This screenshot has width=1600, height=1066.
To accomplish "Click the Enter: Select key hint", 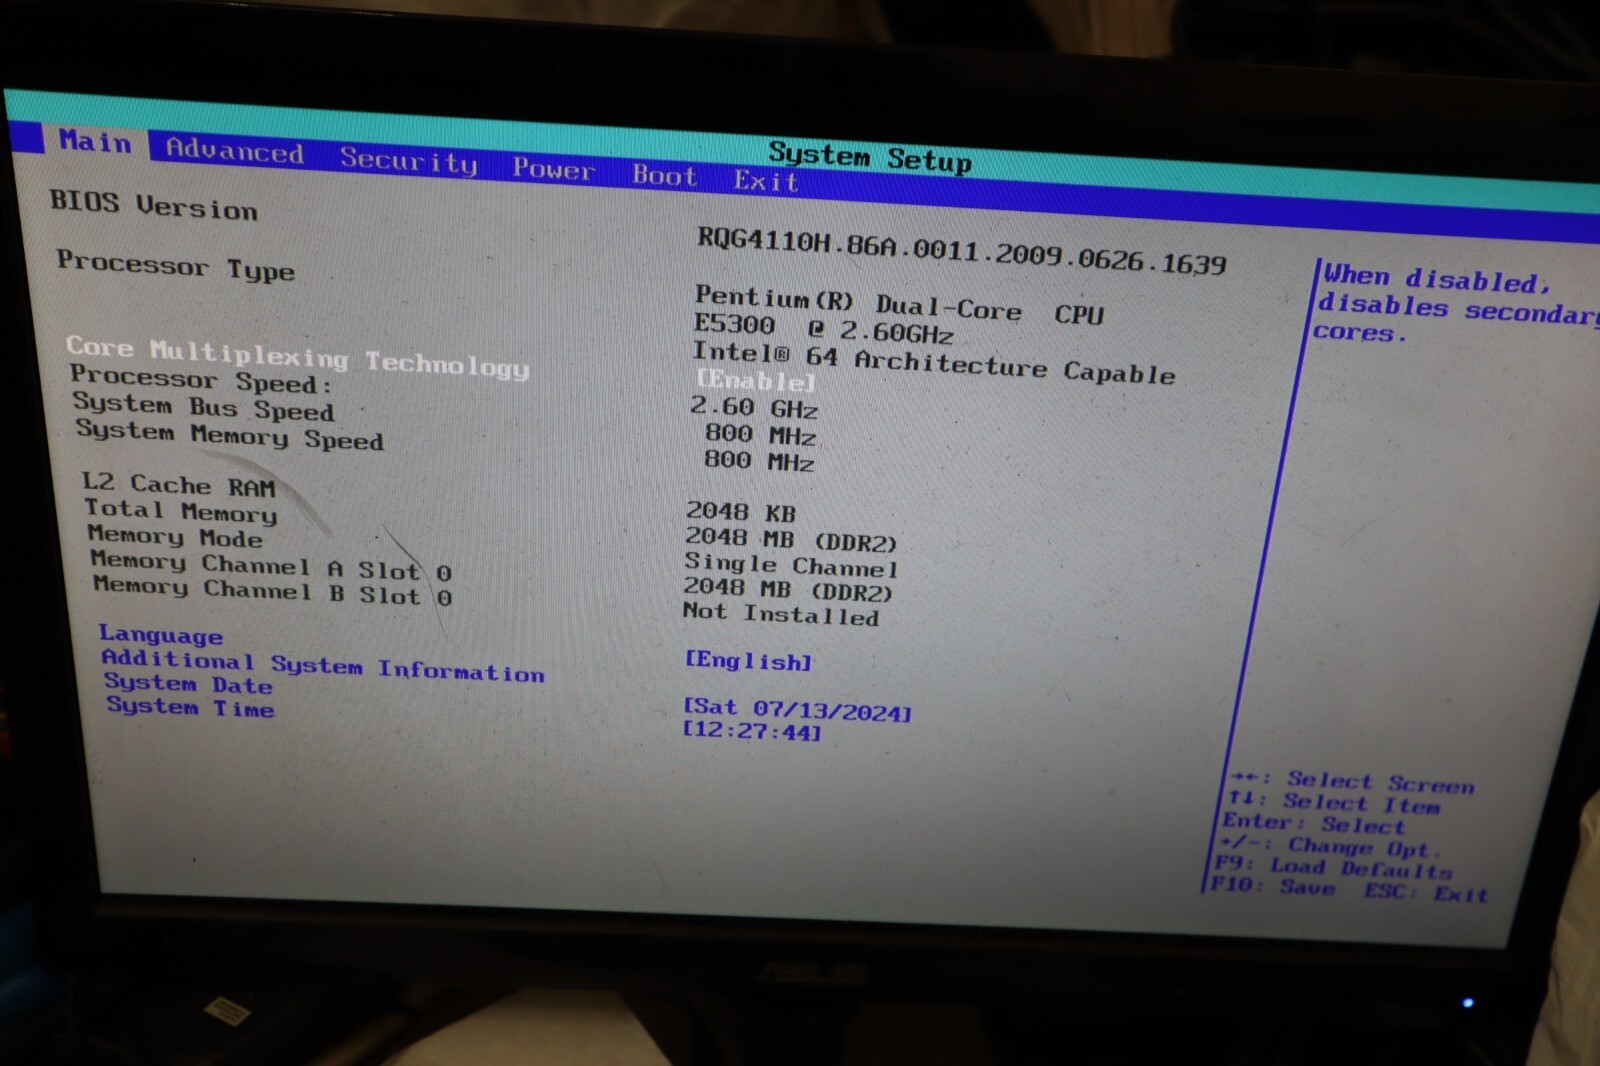I will (1314, 824).
